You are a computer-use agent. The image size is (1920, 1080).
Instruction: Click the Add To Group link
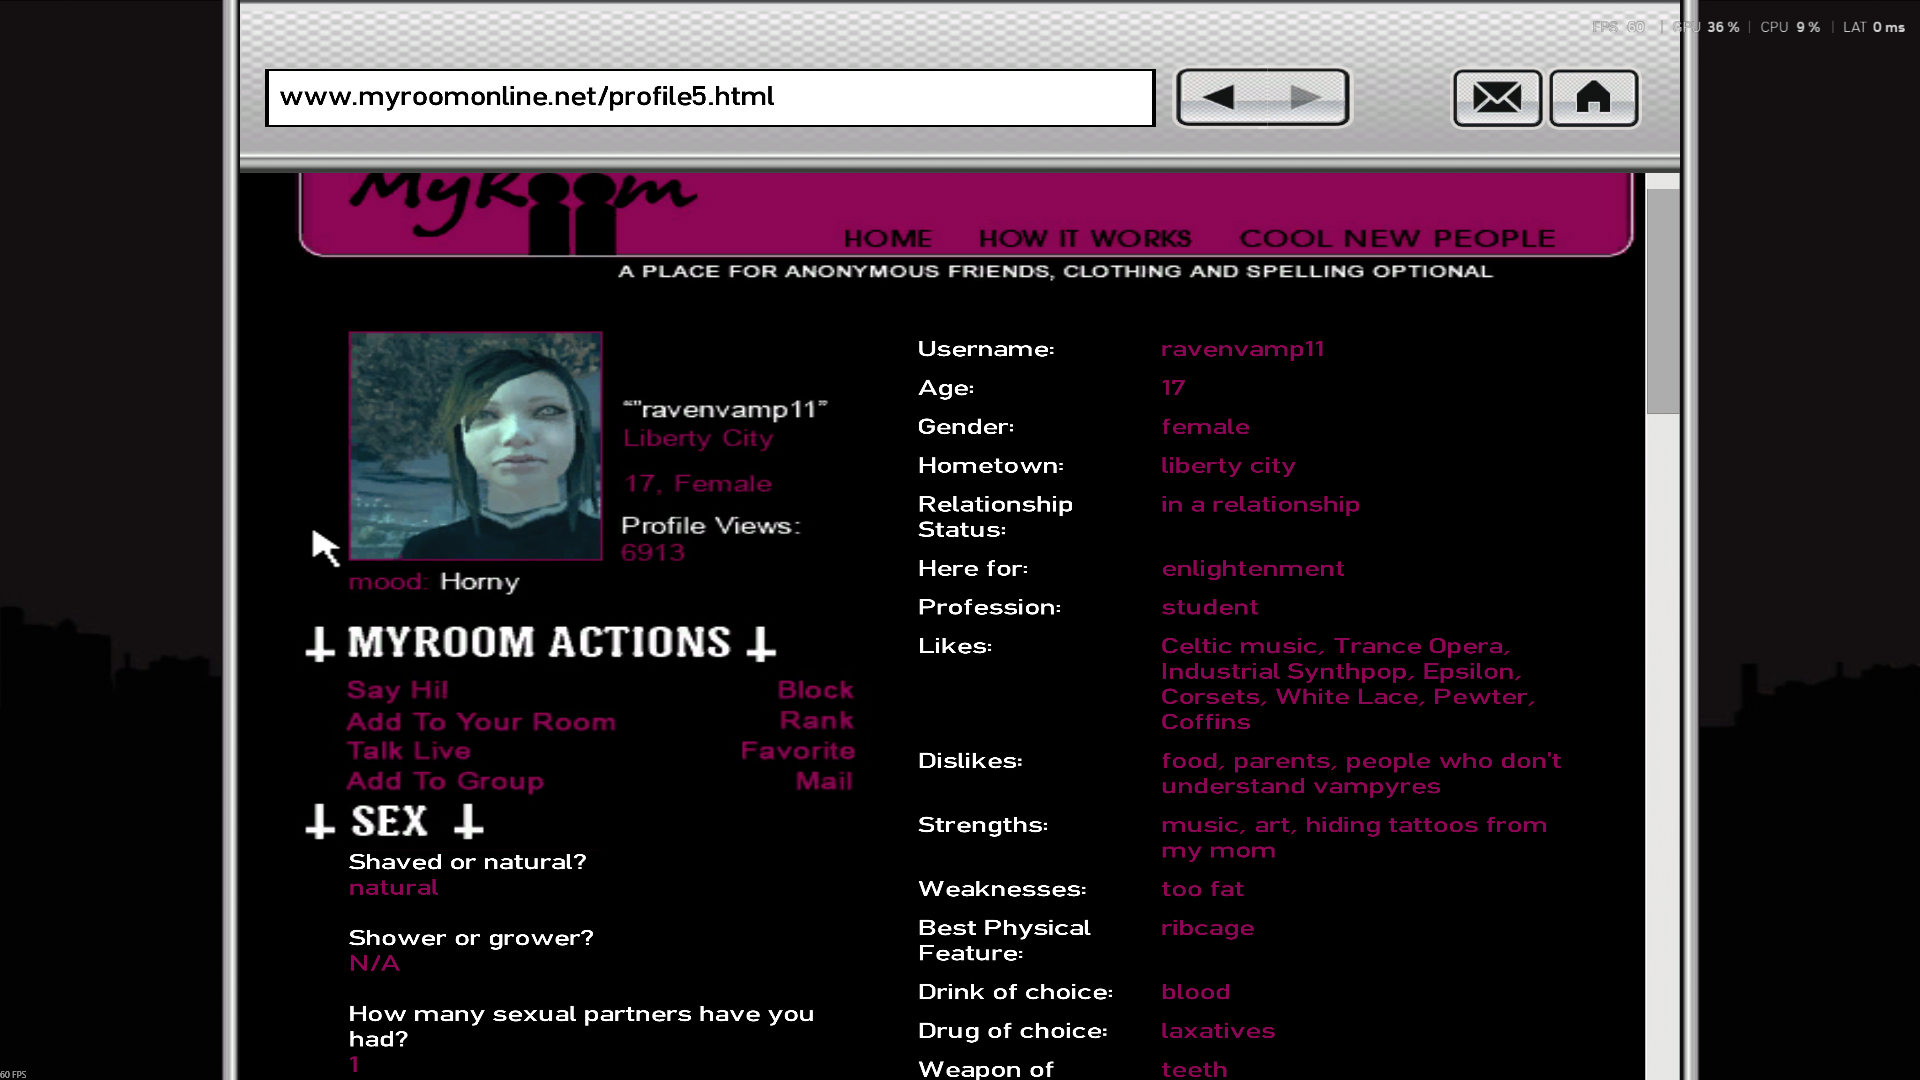click(445, 781)
